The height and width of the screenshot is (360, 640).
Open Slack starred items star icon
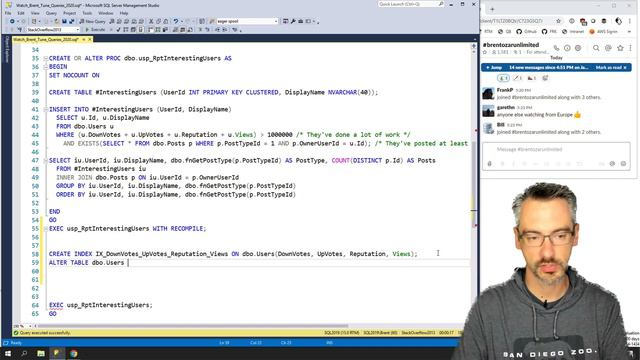620,48
